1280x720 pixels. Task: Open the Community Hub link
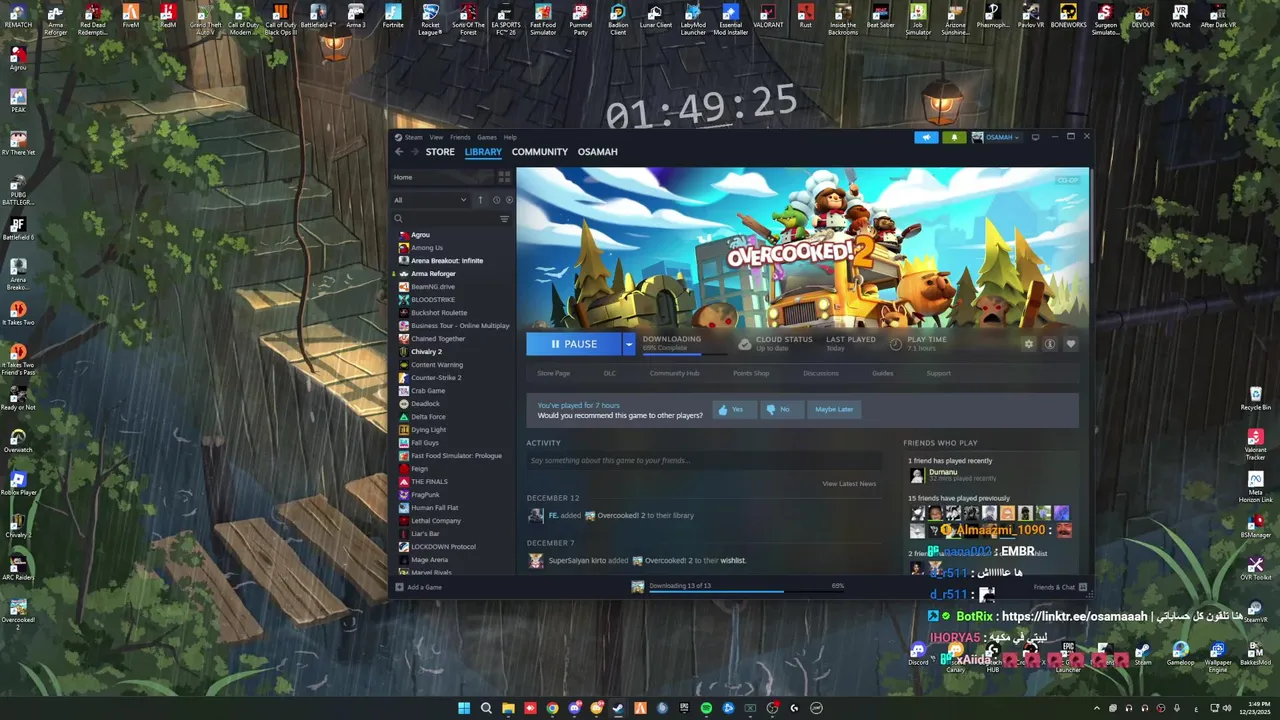point(674,373)
